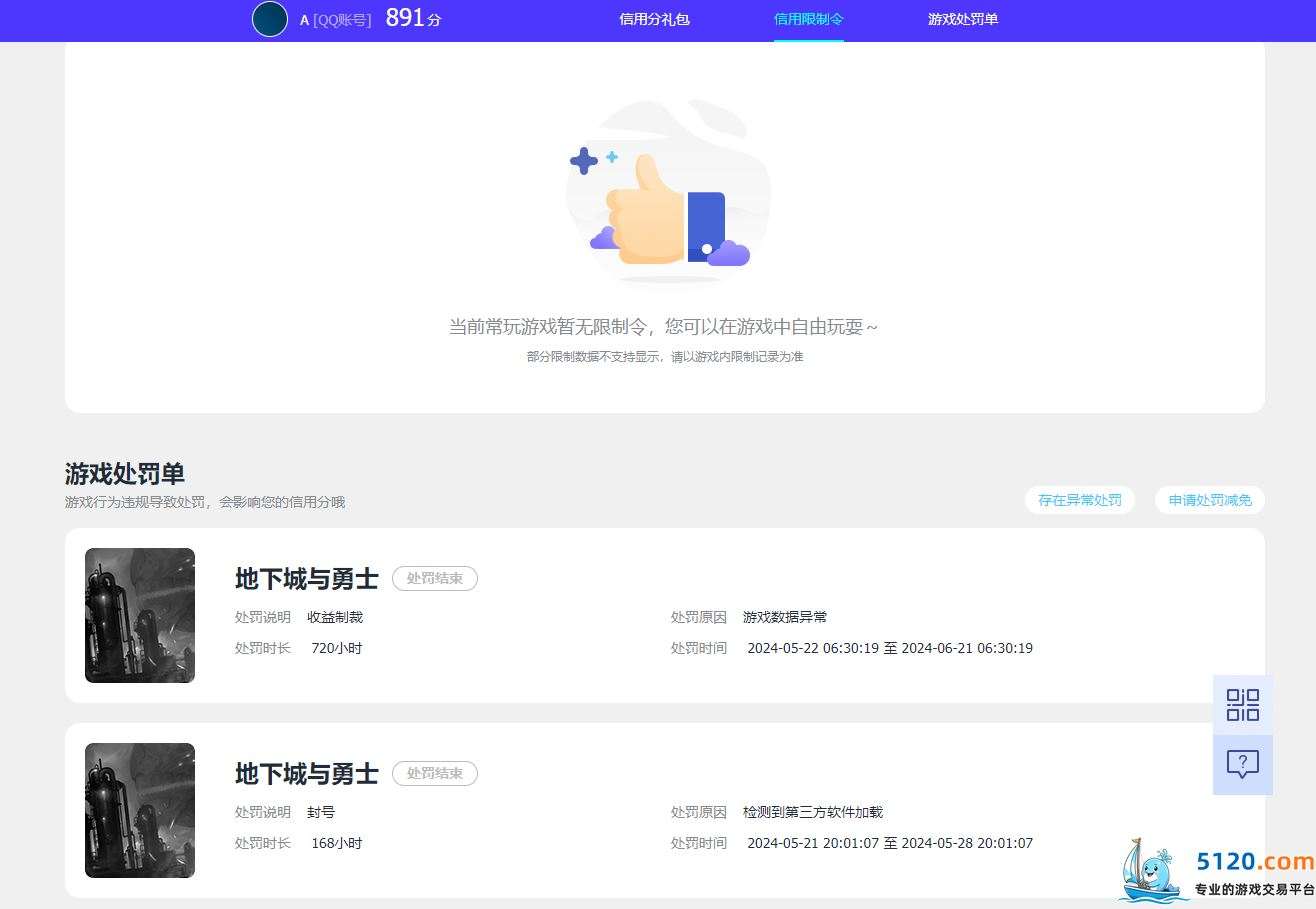The width and height of the screenshot is (1316, 909).
Task: Click the 检测到第三方软件加载 reason text
Action: [813, 812]
